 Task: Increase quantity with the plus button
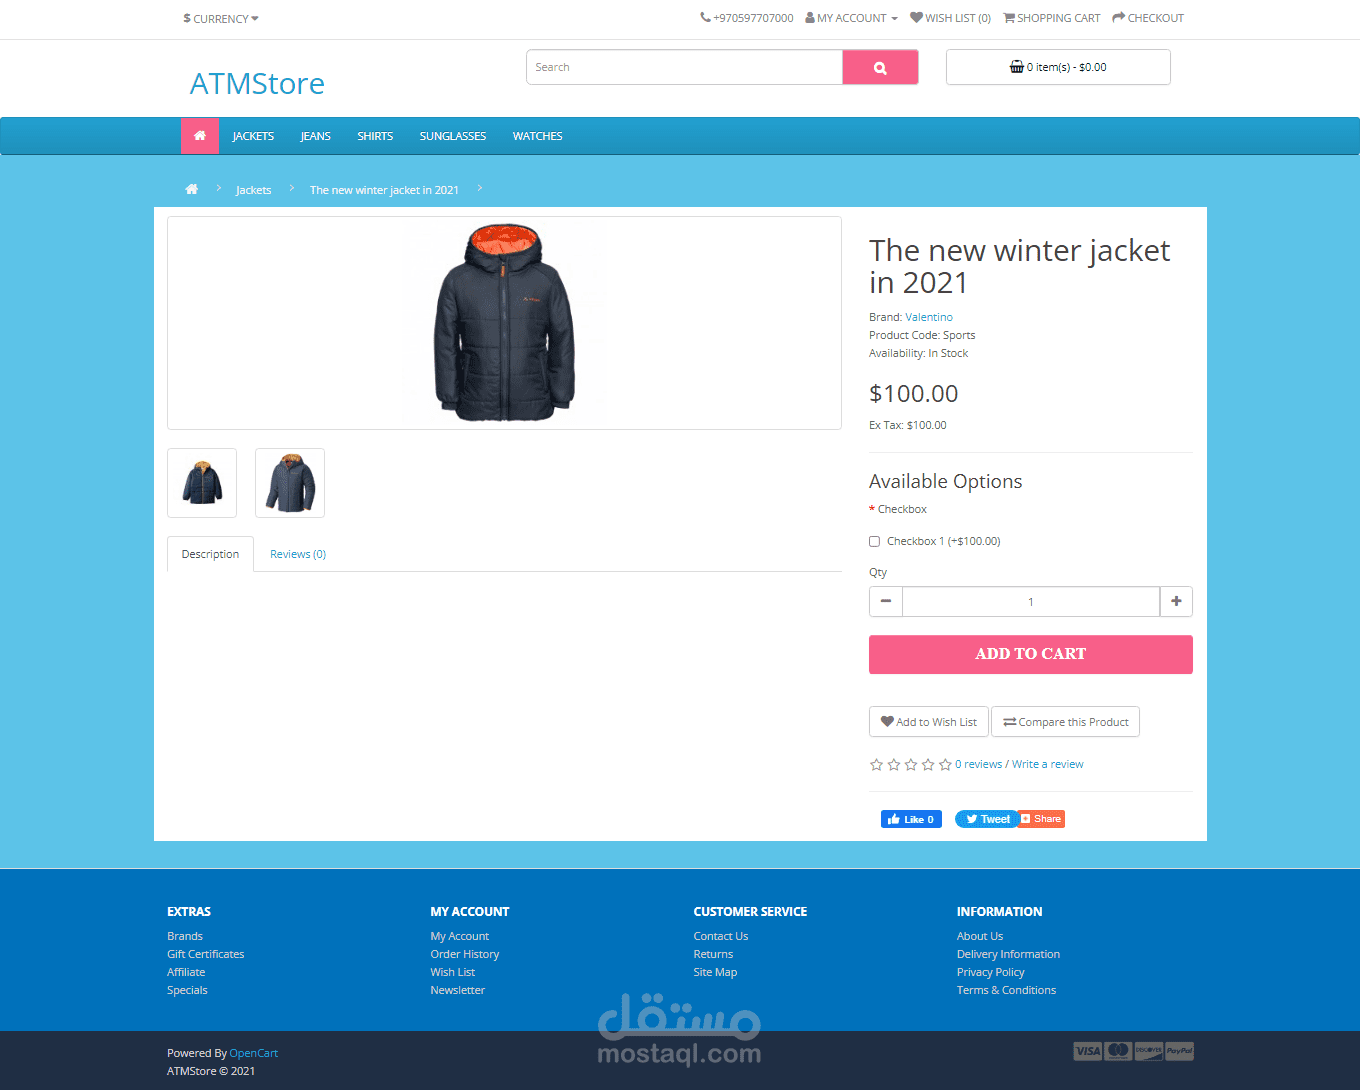tap(1176, 601)
